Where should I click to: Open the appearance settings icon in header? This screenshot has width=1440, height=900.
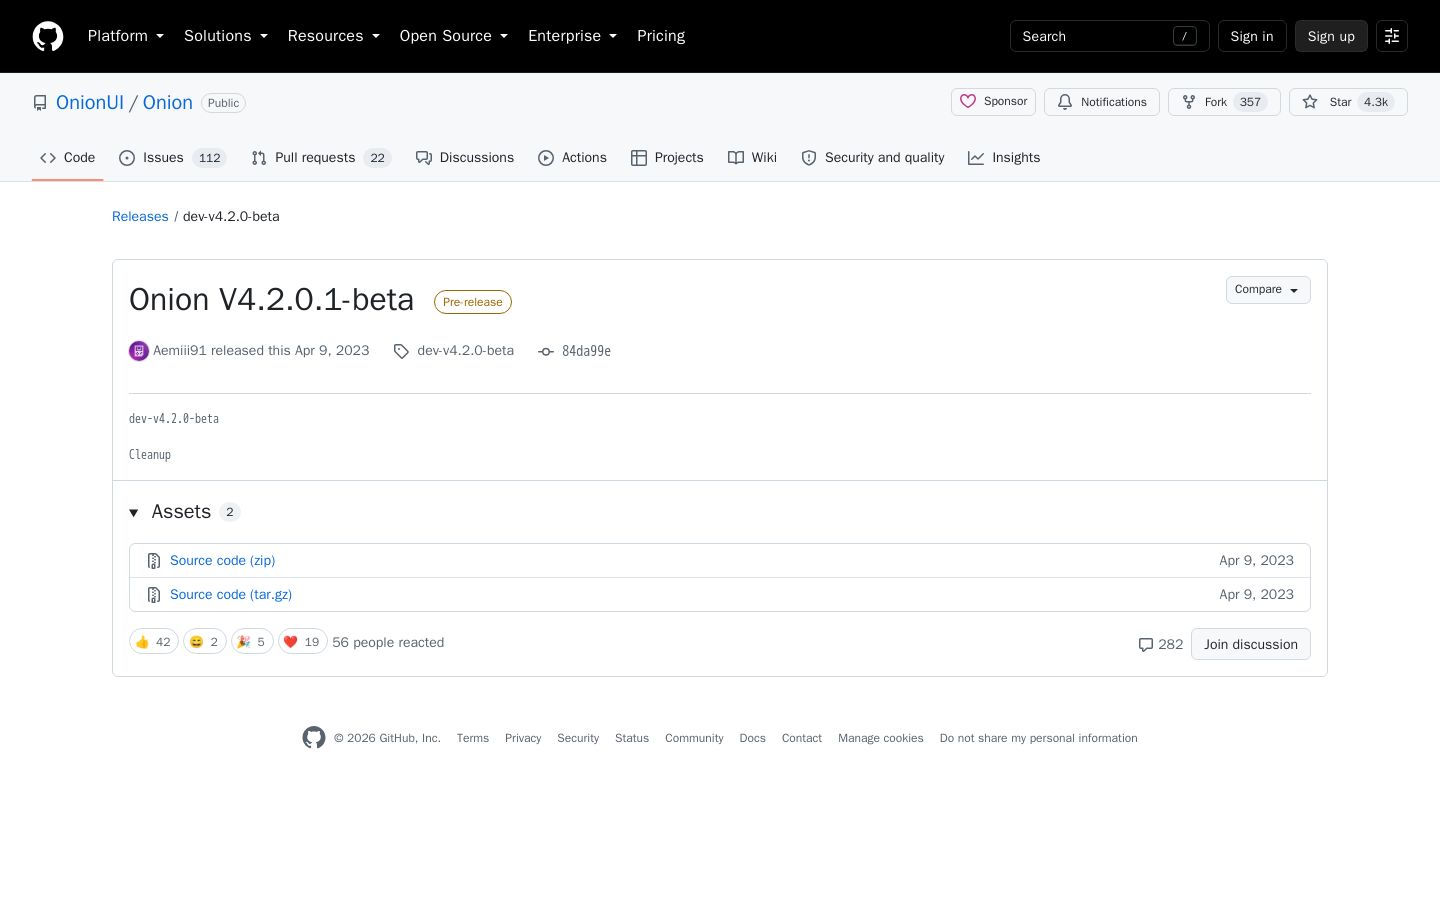pyautogui.click(x=1392, y=36)
